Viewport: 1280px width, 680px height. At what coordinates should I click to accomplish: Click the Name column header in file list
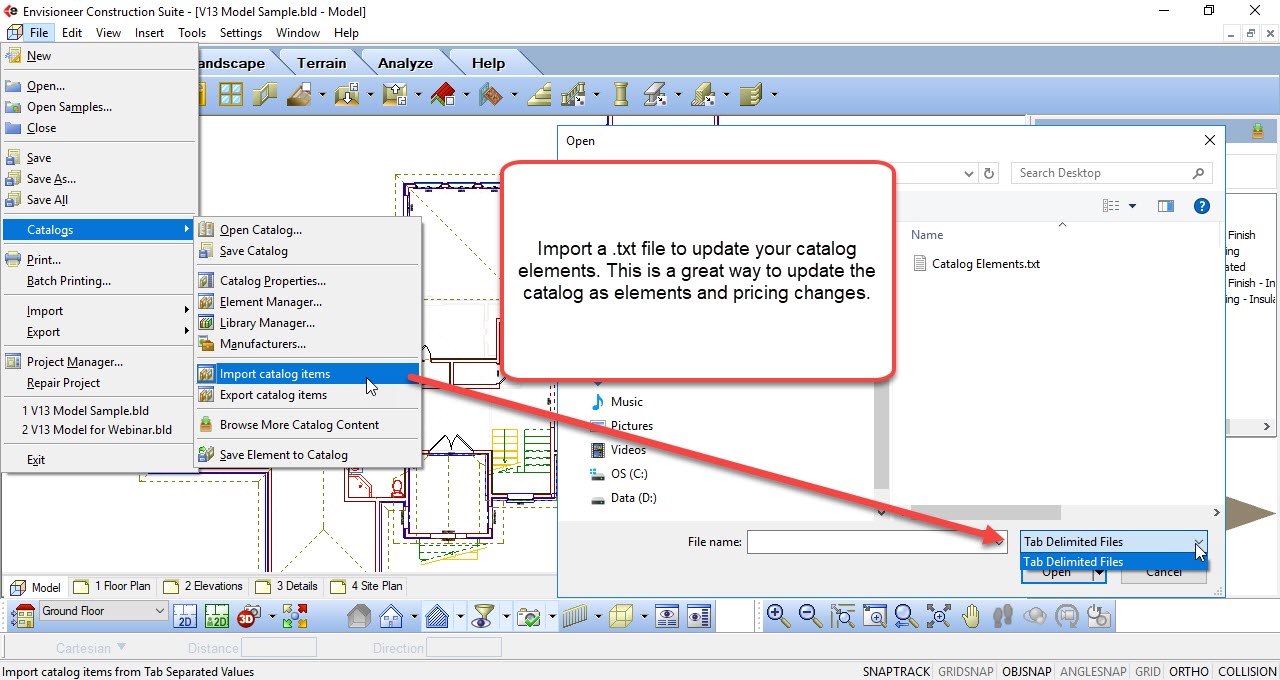[x=927, y=235]
